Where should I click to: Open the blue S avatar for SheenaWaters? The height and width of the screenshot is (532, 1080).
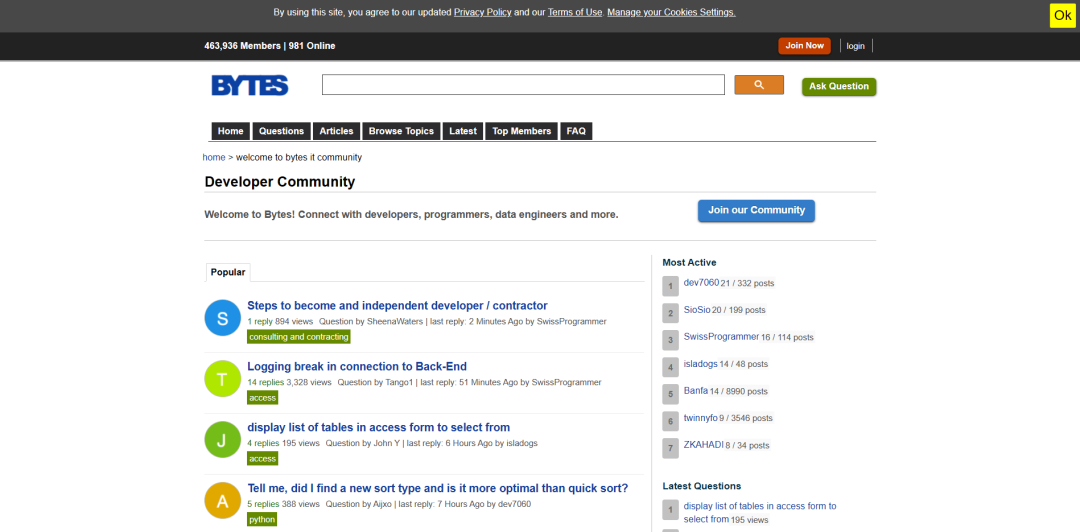pyautogui.click(x=222, y=318)
